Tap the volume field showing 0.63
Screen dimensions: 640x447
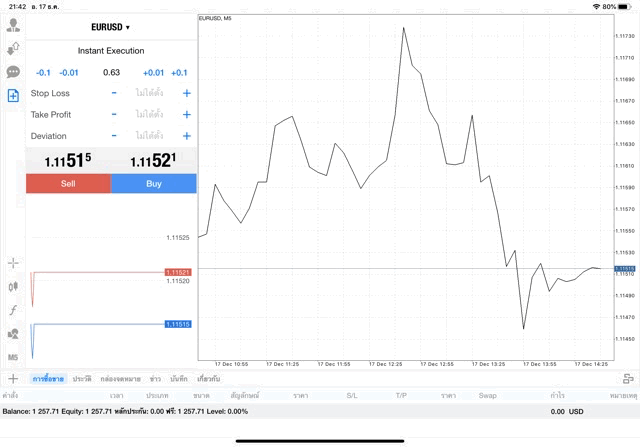(x=111, y=72)
